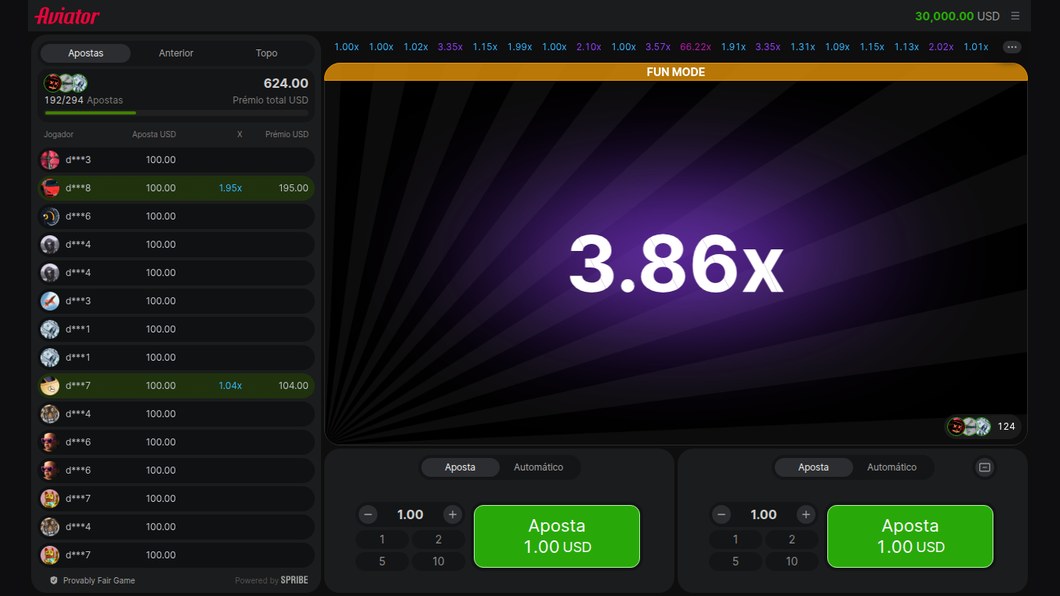Viewport: 1060px width, 596px height.
Task: Expand round history with the three-dots button
Action: point(1011,47)
